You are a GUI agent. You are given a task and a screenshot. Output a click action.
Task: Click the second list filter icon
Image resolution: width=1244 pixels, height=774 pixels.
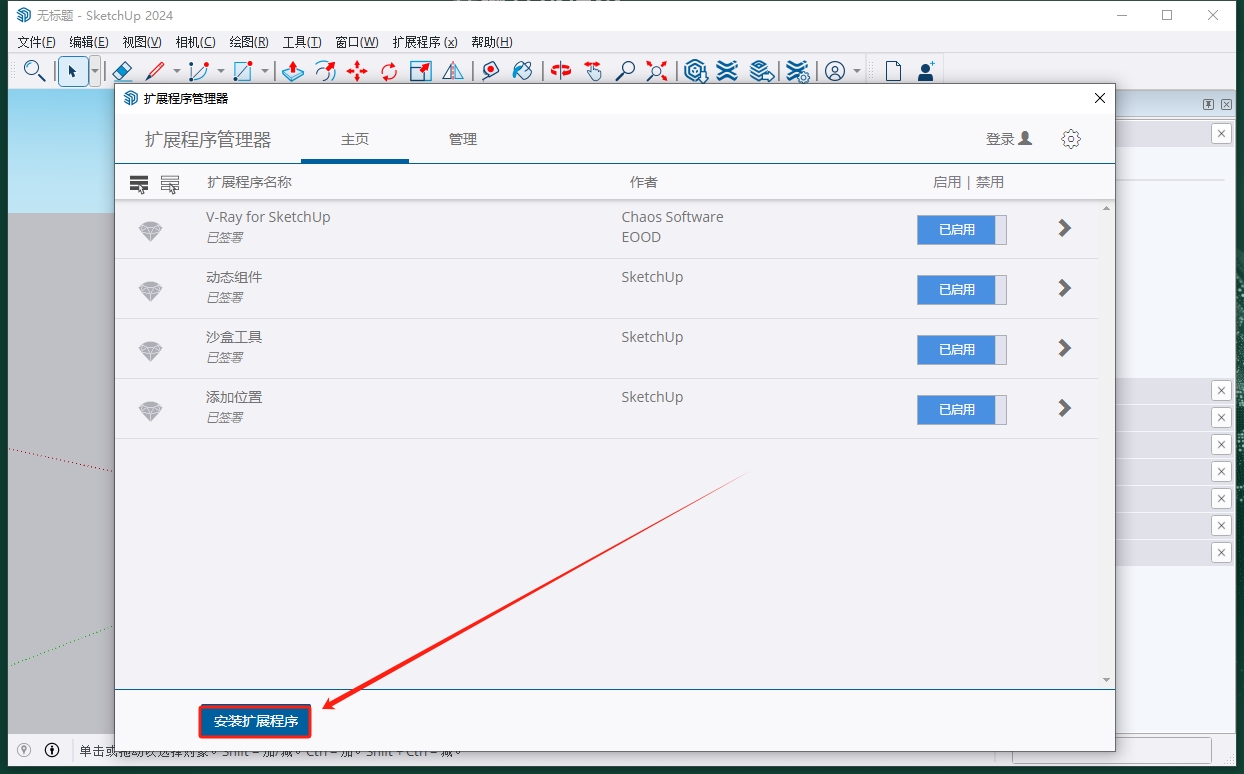click(170, 184)
